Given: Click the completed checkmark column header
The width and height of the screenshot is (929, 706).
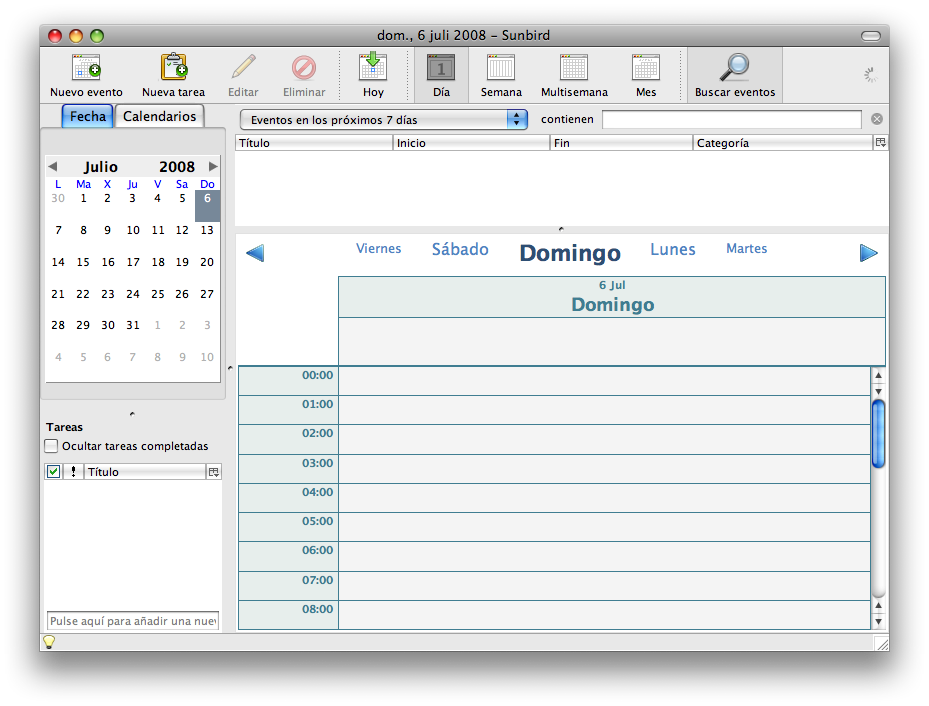Looking at the screenshot, I should [x=53, y=472].
